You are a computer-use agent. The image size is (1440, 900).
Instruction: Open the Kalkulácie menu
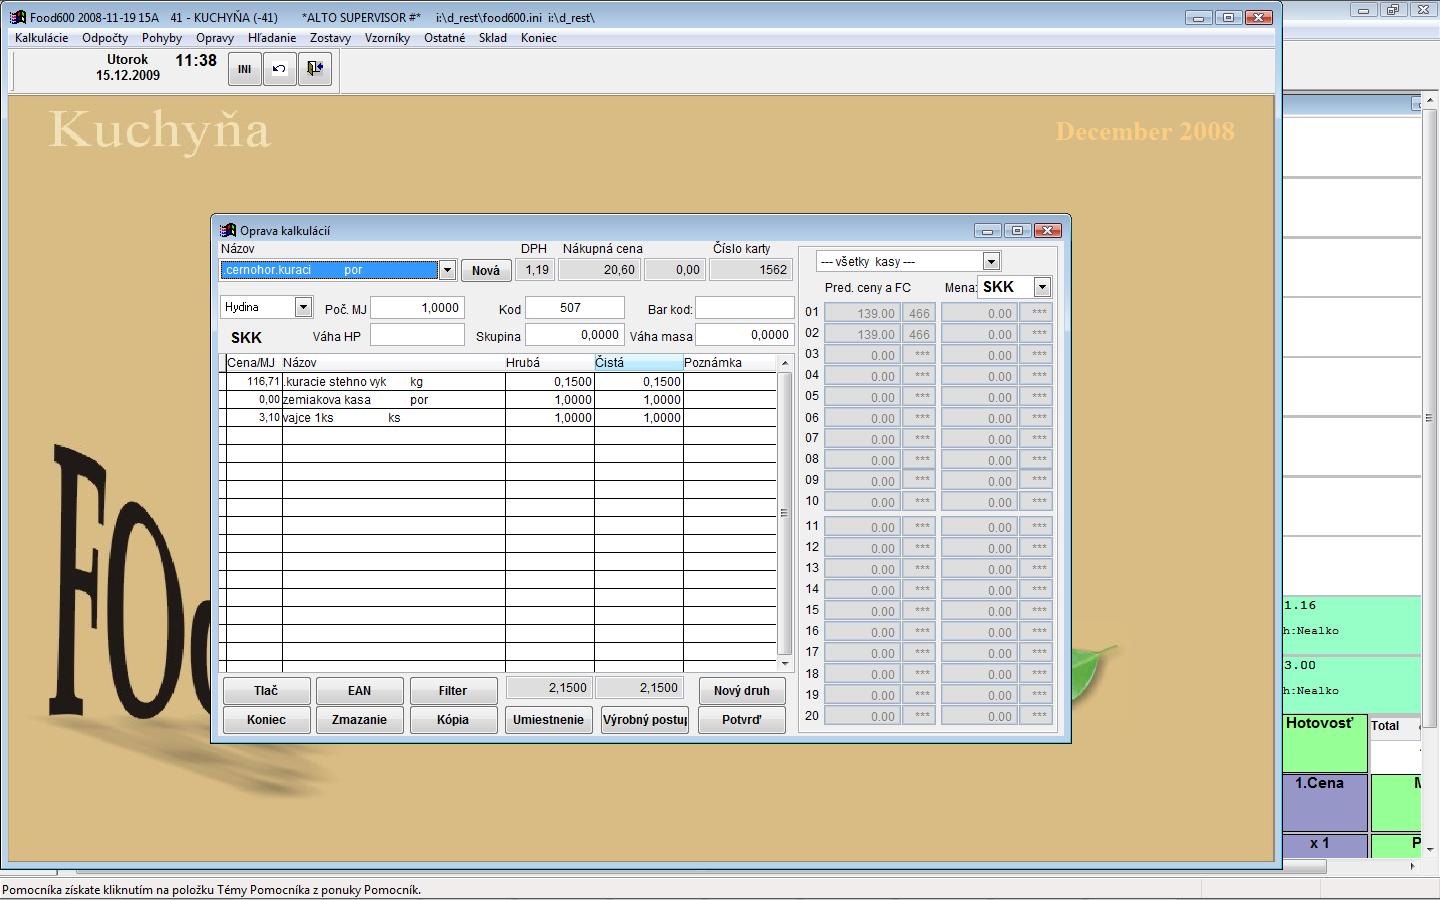pyautogui.click(x=41, y=38)
